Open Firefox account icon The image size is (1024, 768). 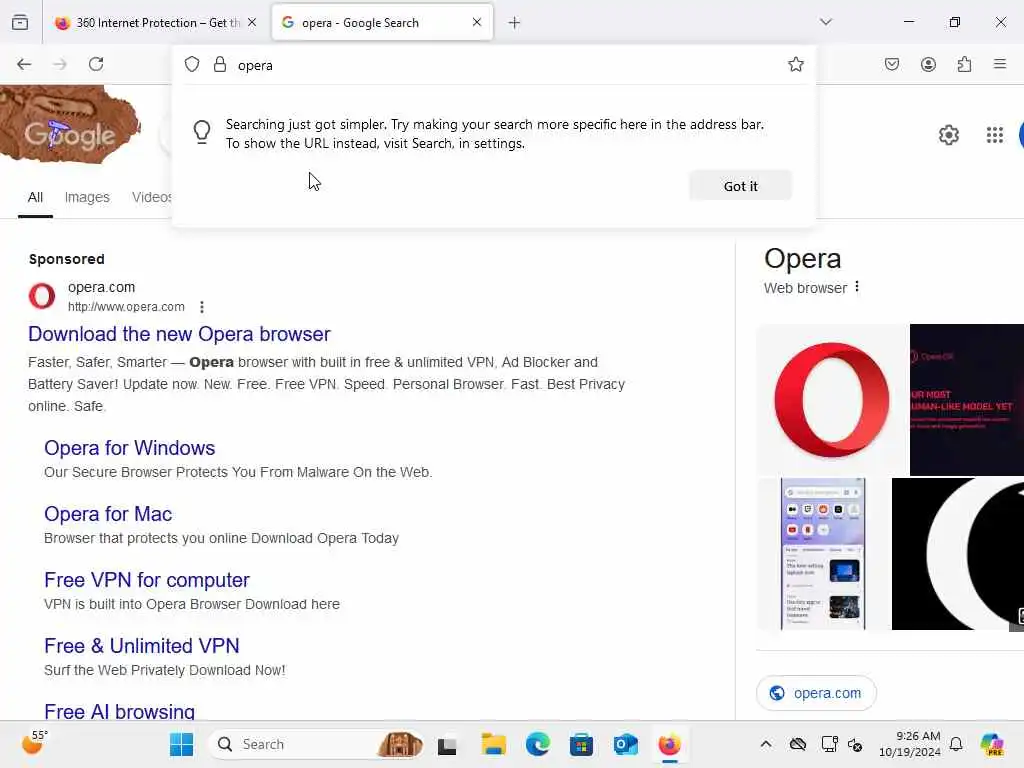928,64
